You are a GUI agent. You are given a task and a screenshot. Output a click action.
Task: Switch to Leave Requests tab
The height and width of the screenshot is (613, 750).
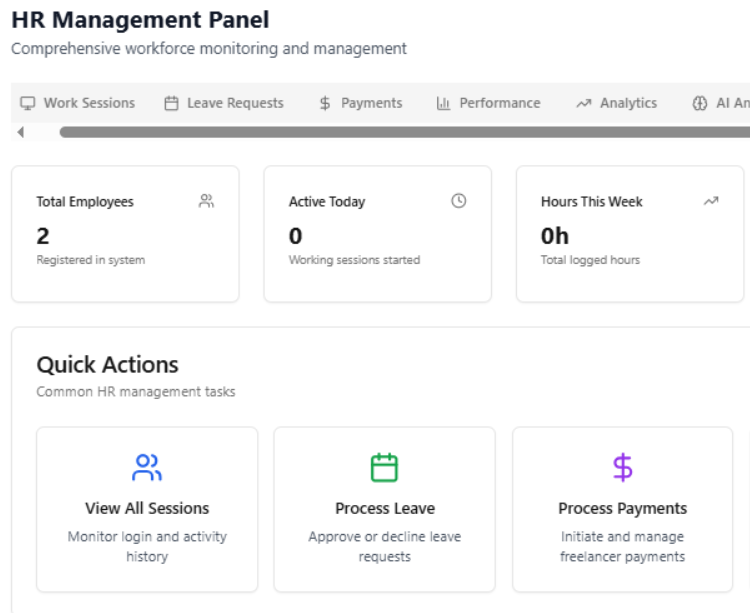coord(224,103)
